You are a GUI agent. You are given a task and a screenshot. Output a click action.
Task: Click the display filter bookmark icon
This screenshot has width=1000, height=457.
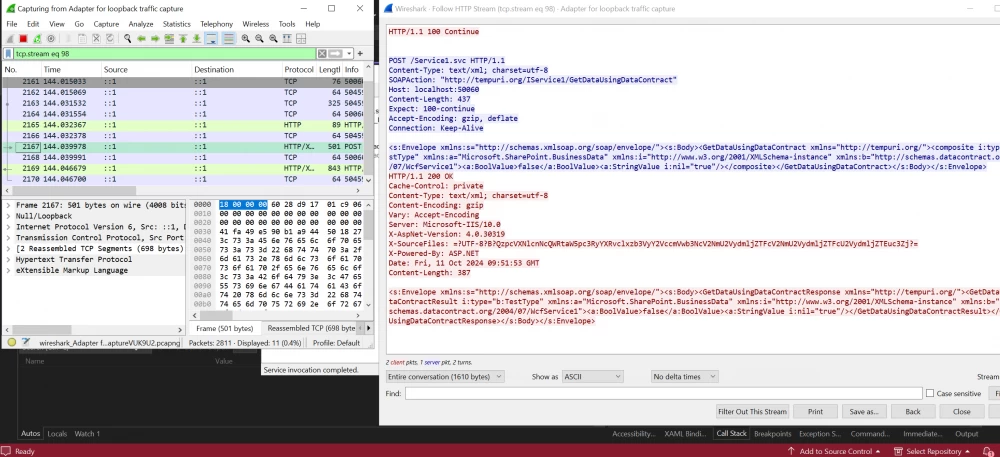click(x=9, y=54)
